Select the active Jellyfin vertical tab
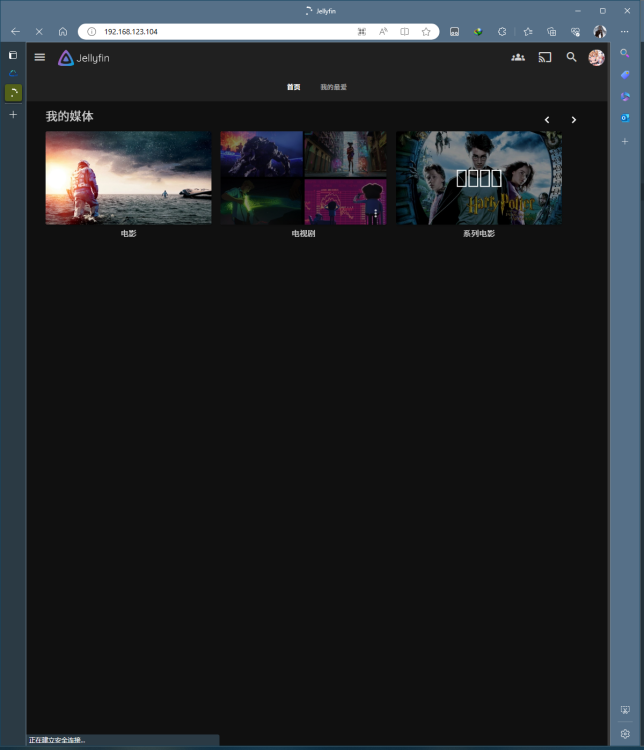 [13, 92]
